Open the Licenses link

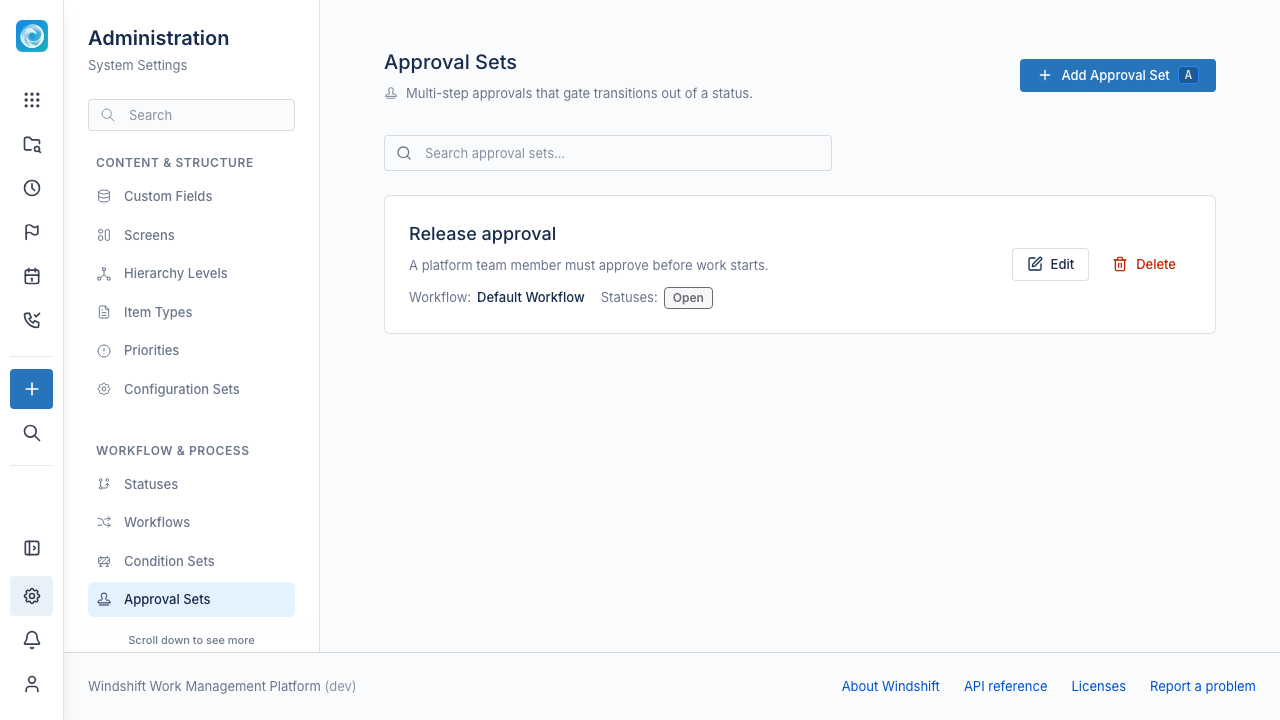[x=1098, y=686]
